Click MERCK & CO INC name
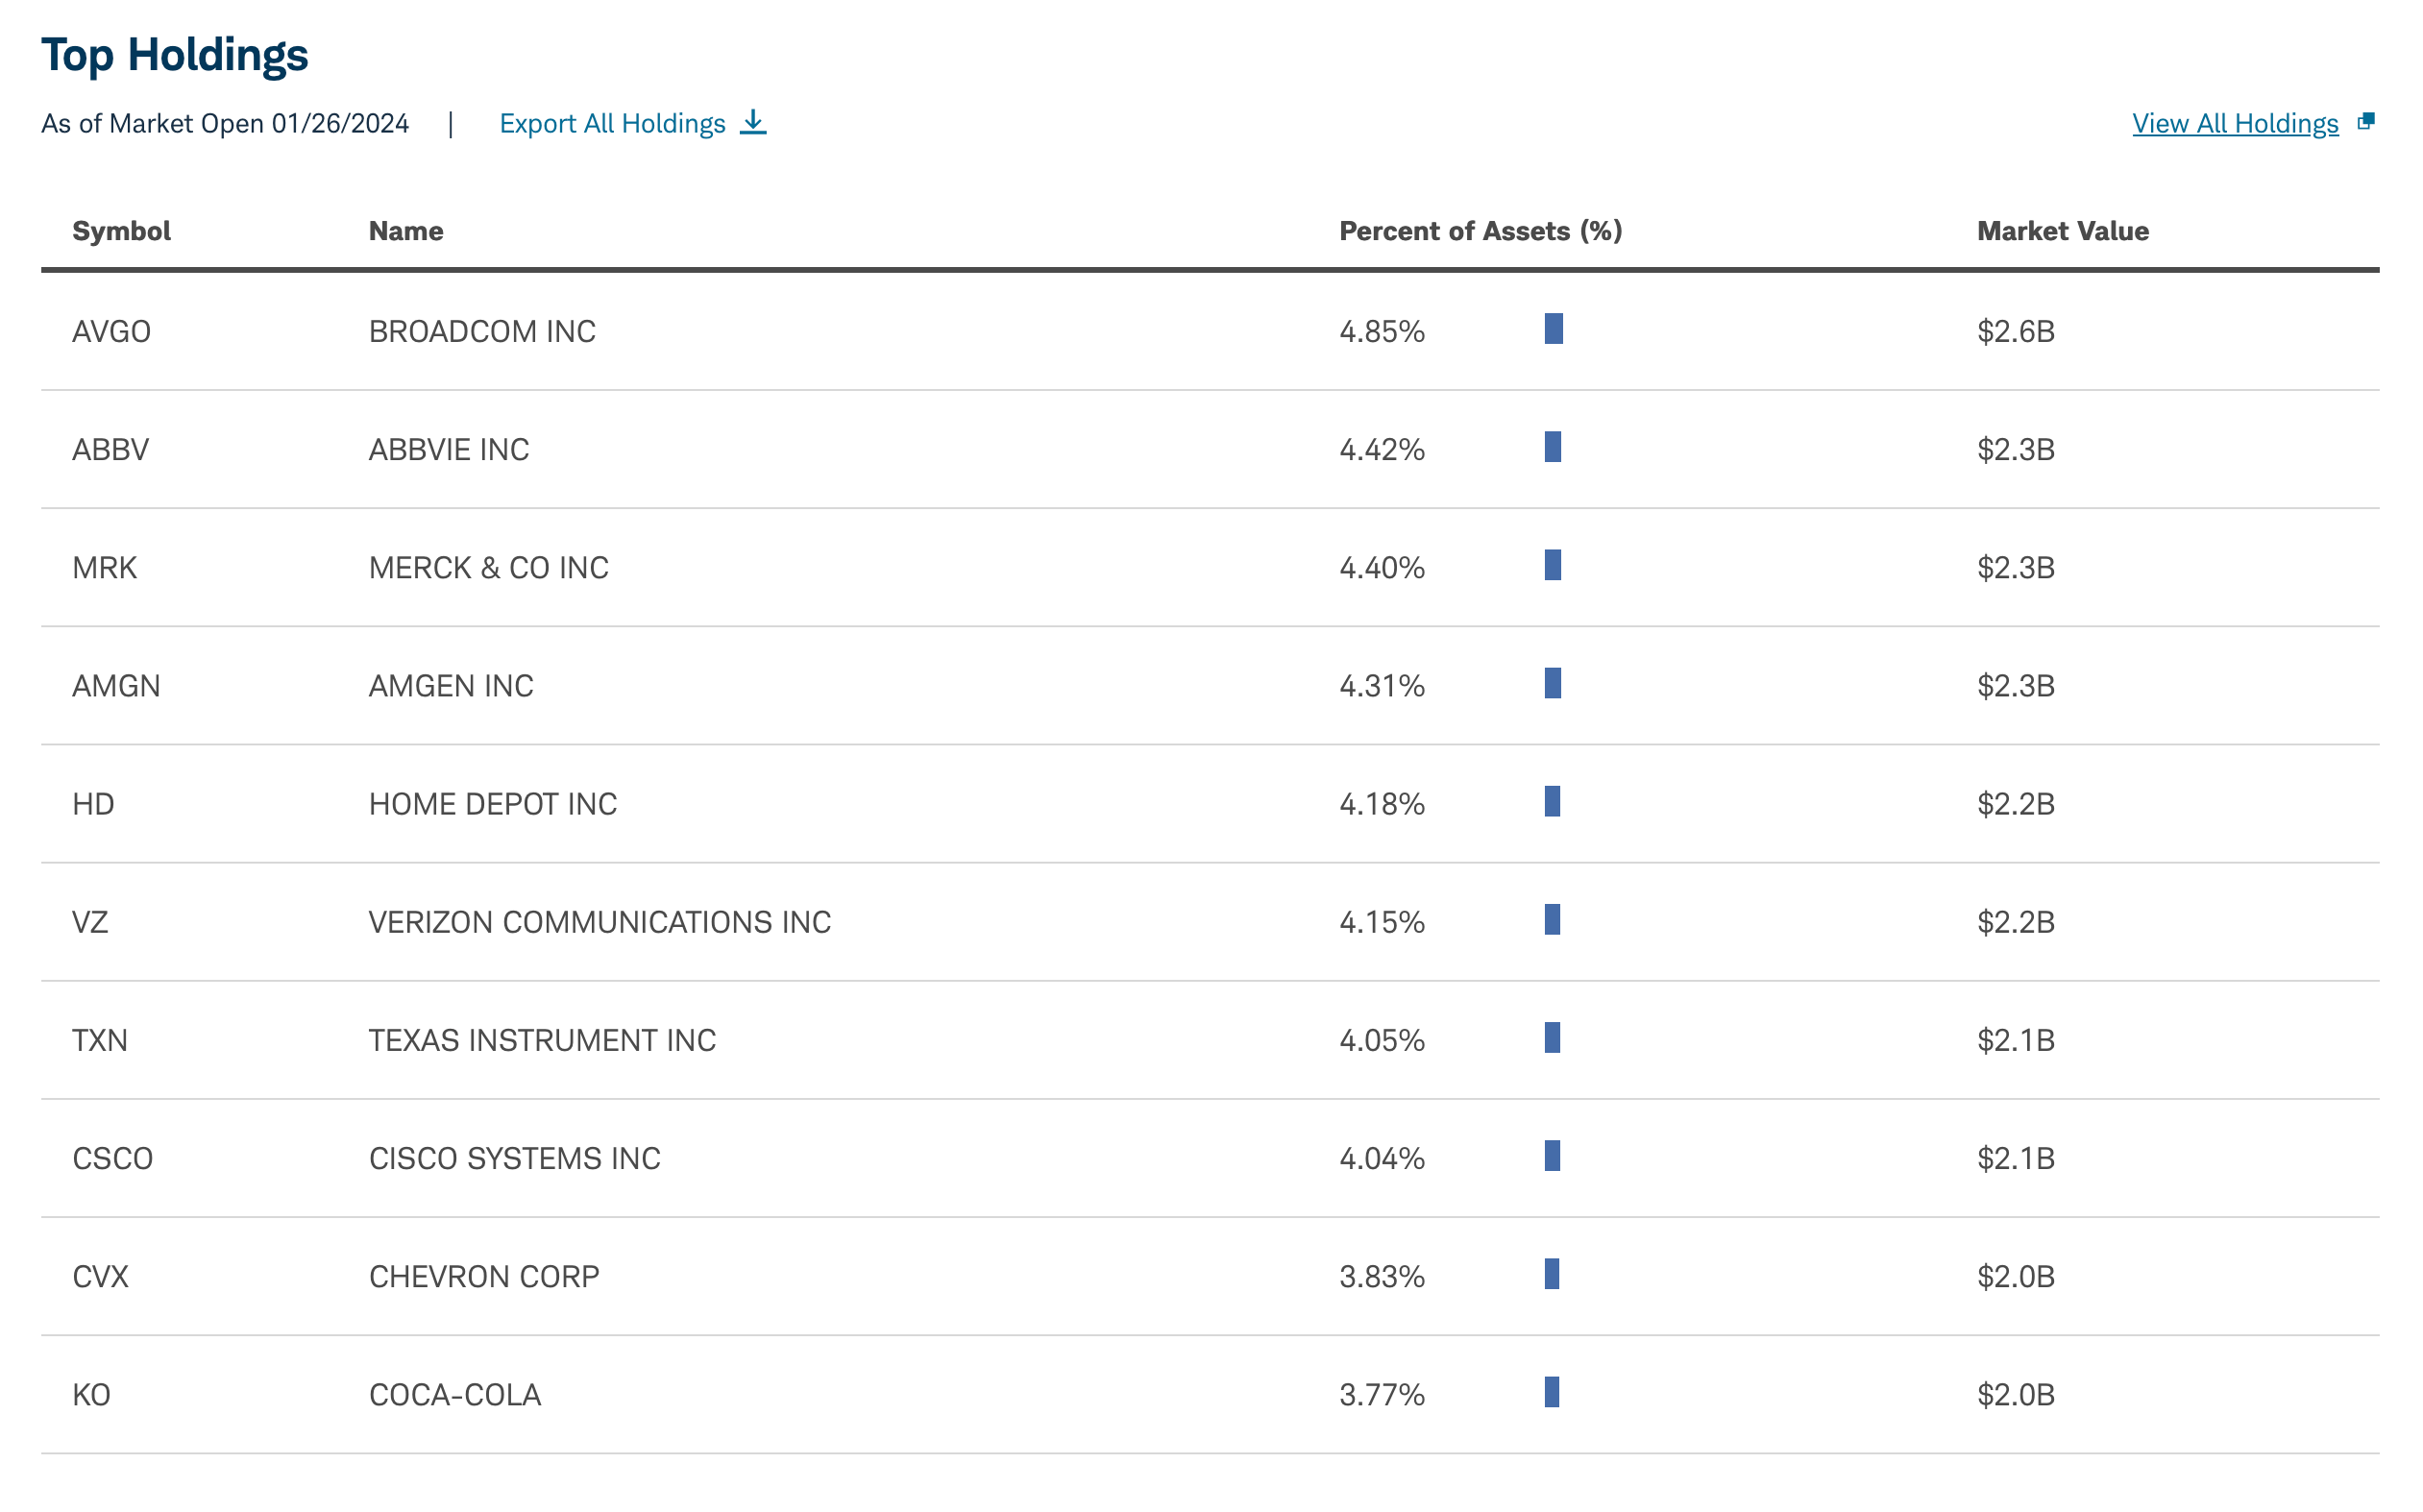Image resolution: width=2423 pixels, height=1512 pixels. [488, 568]
